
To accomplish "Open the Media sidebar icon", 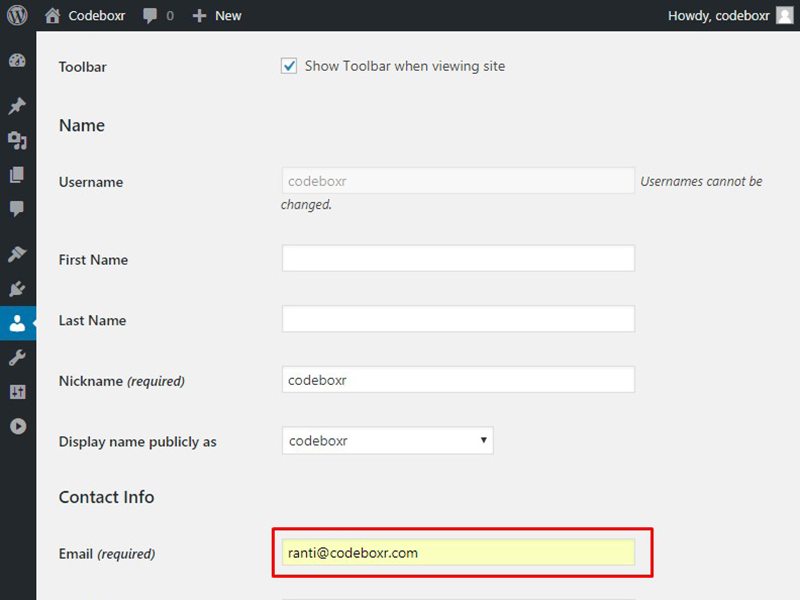I will pos(17,140).
